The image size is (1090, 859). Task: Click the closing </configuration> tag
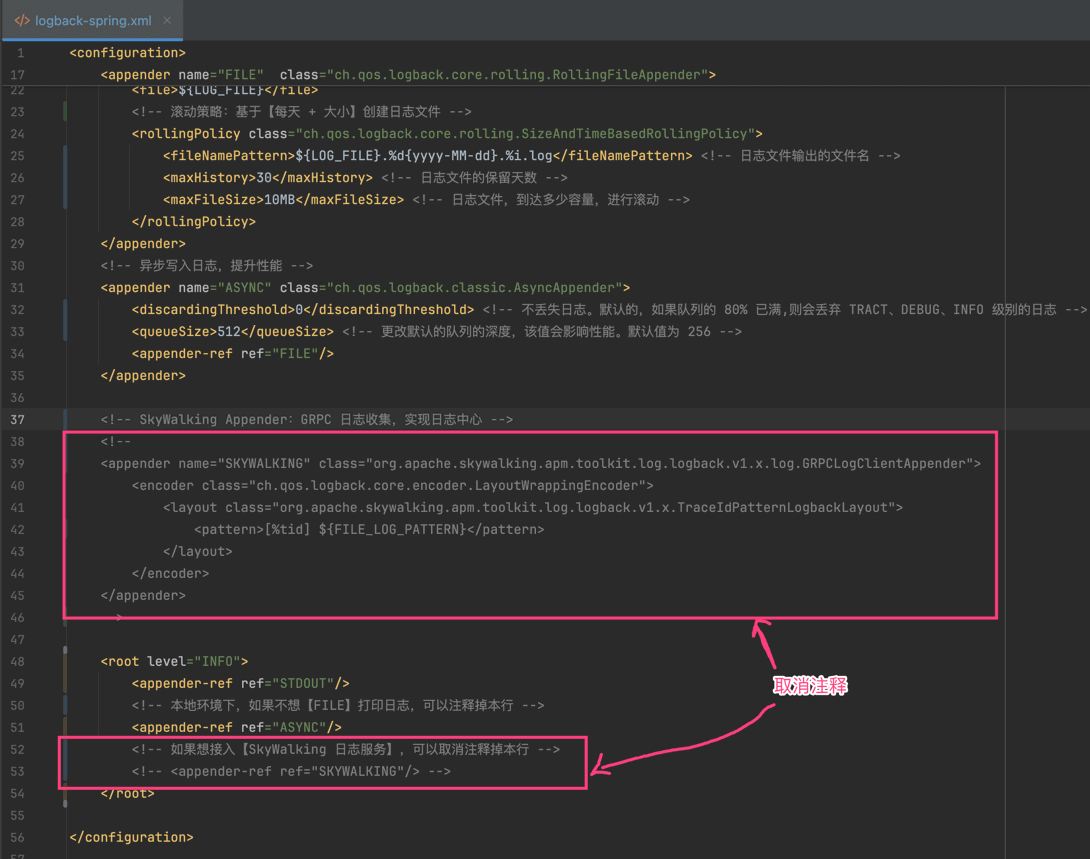(131, 837)
